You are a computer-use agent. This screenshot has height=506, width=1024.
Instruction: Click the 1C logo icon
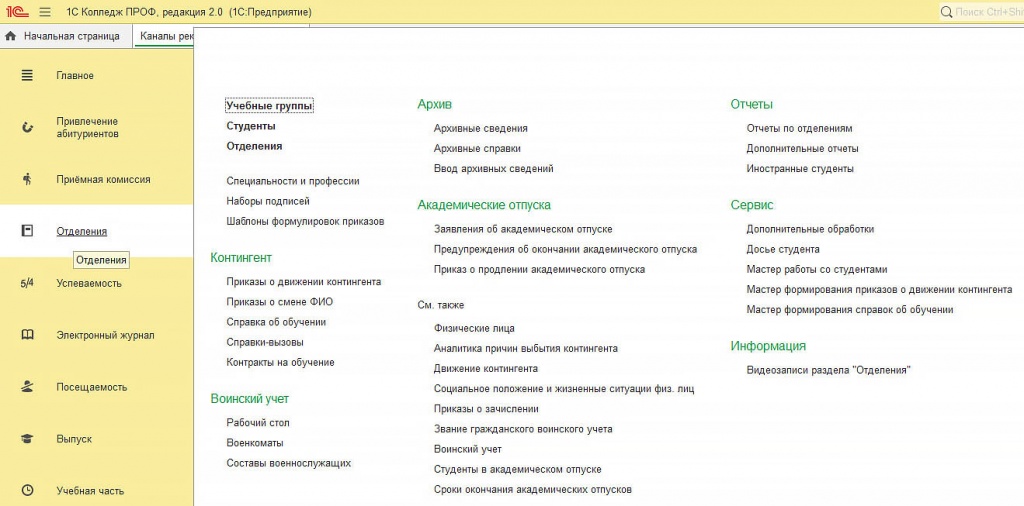[x=17, y=12]
